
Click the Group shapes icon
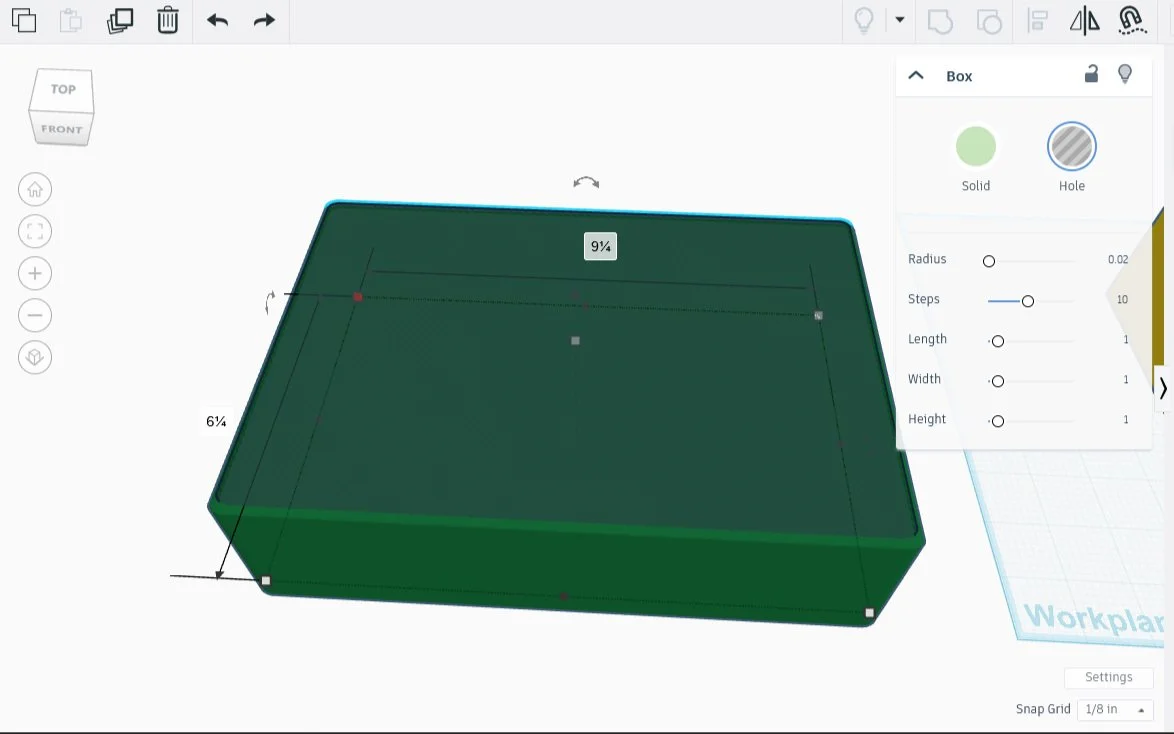click(940, 21)
